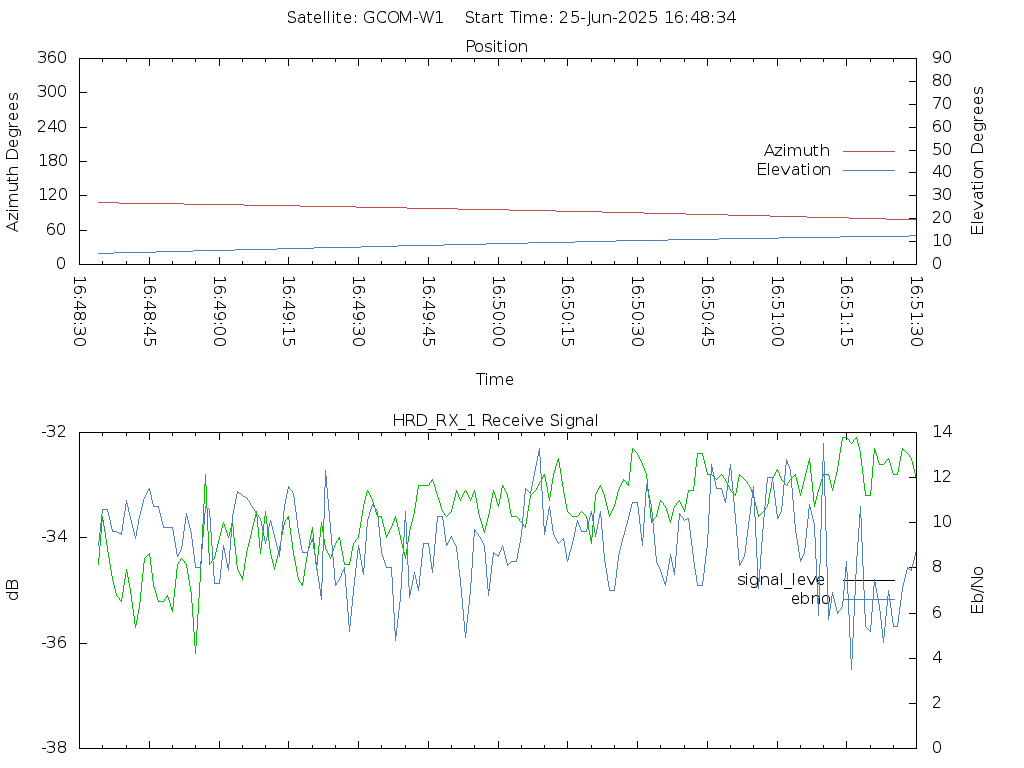Pick the '-36' dB axis tick

(54, 643)
